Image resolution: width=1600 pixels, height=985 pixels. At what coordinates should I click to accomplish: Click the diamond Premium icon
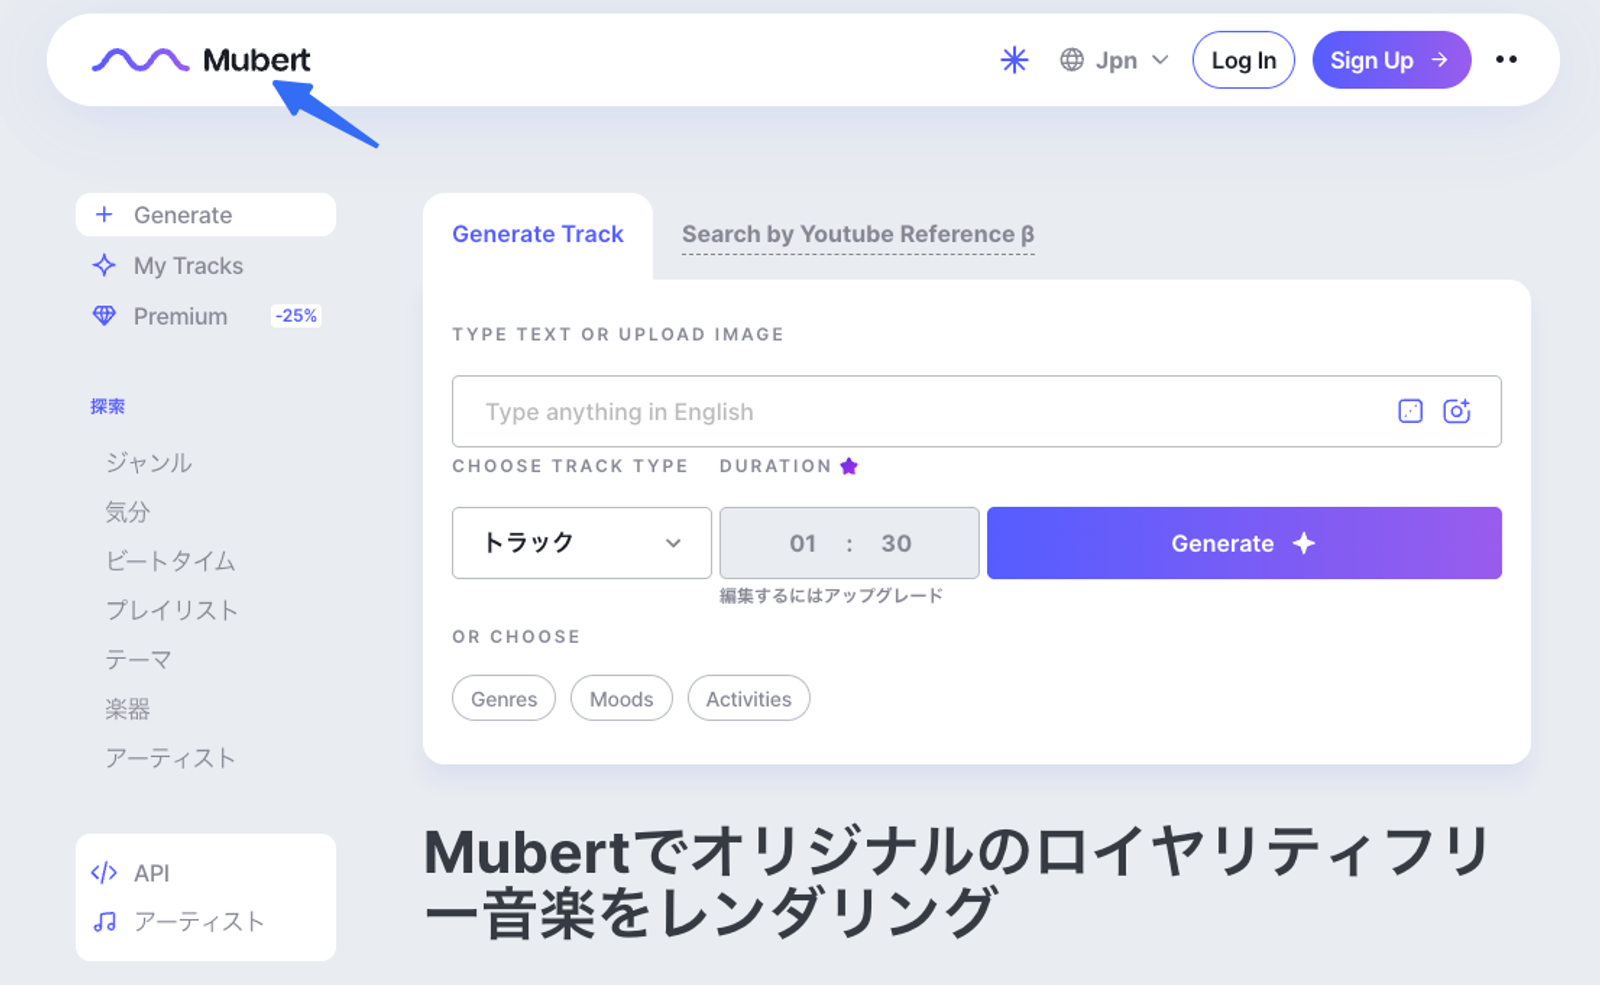pos(104,316)
